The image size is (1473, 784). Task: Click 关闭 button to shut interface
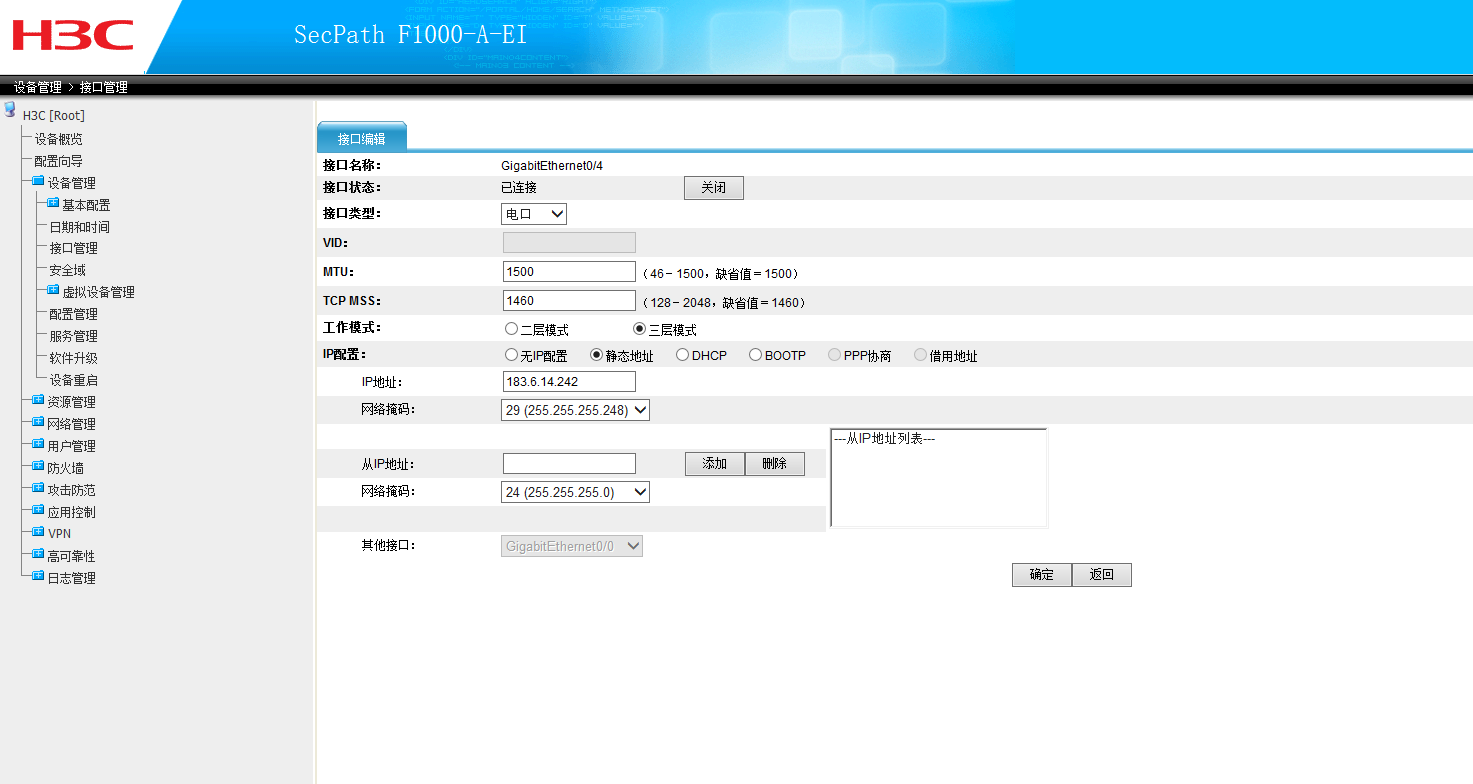pyautogui.click(x=714, y=188)
